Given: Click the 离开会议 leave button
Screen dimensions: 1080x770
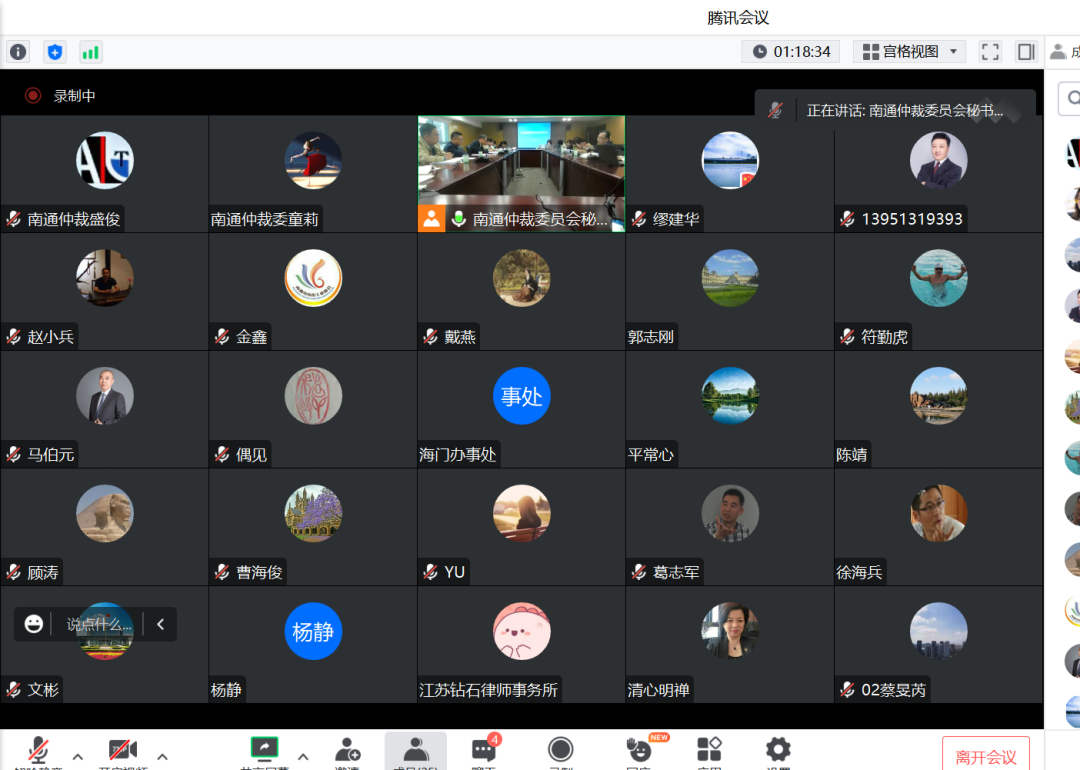Looking at the screenshot, I should click(x=986, y=756).
